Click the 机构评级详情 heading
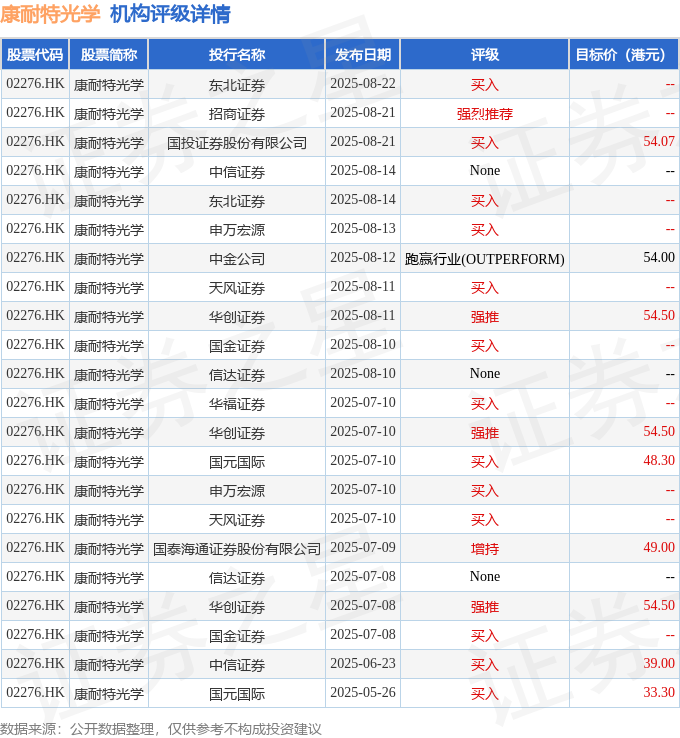 tap(170, 14)
